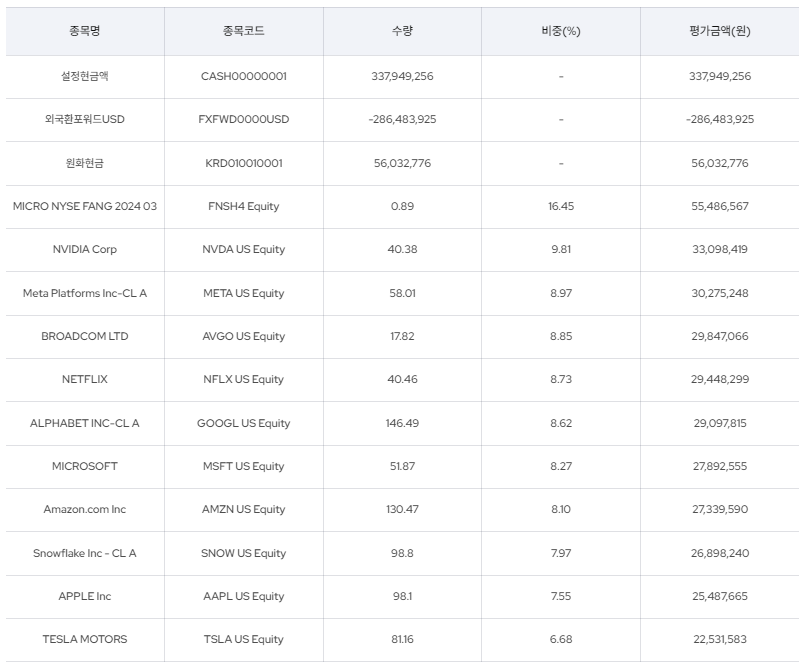Click weight value 9.81

click(x=561, y=249)
